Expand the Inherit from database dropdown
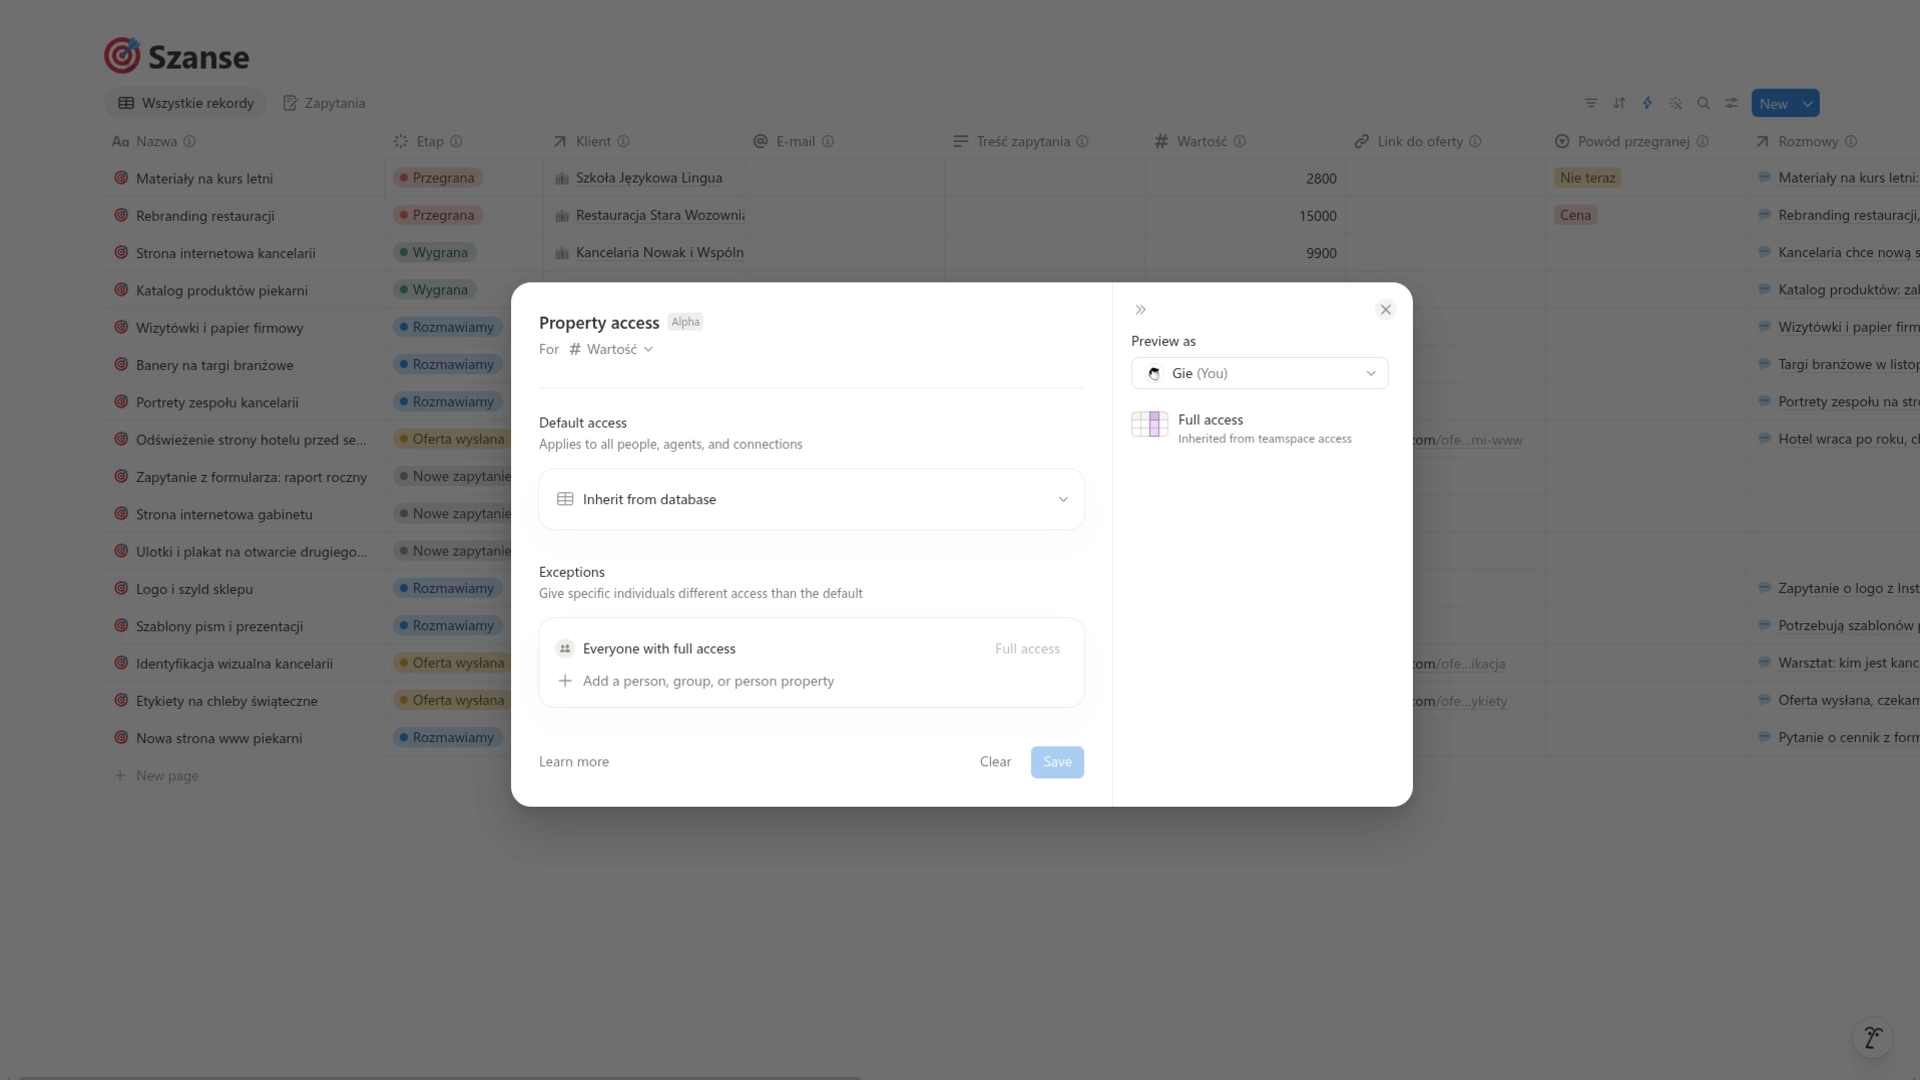 pyautogui.click(x=811, y=499)
